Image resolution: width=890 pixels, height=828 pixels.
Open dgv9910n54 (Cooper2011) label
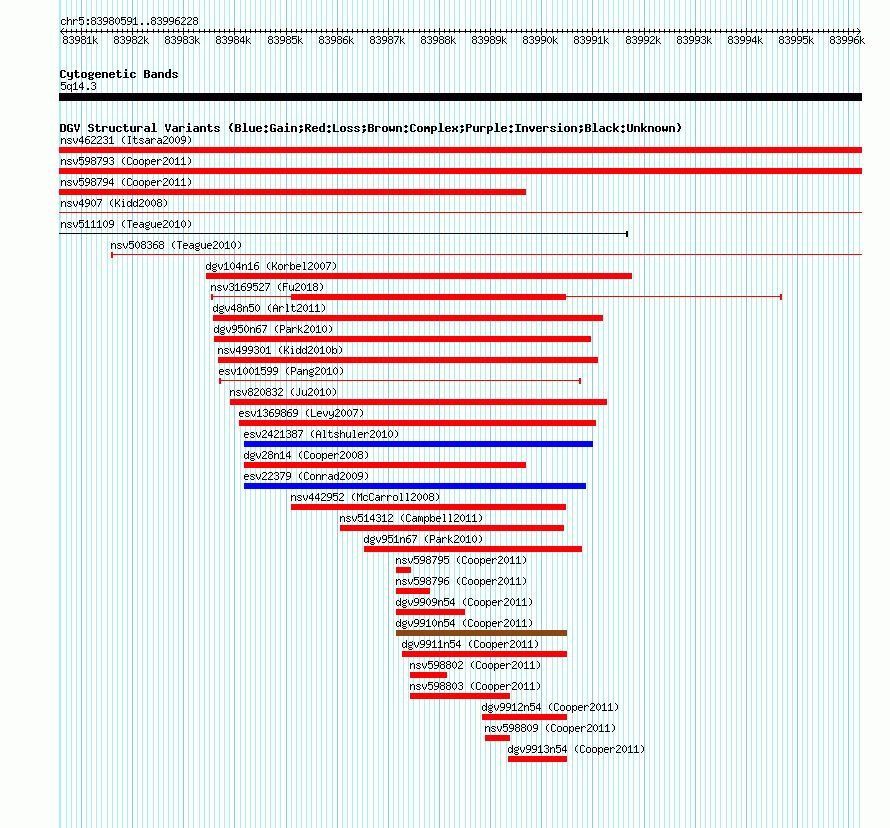point(464,623)
